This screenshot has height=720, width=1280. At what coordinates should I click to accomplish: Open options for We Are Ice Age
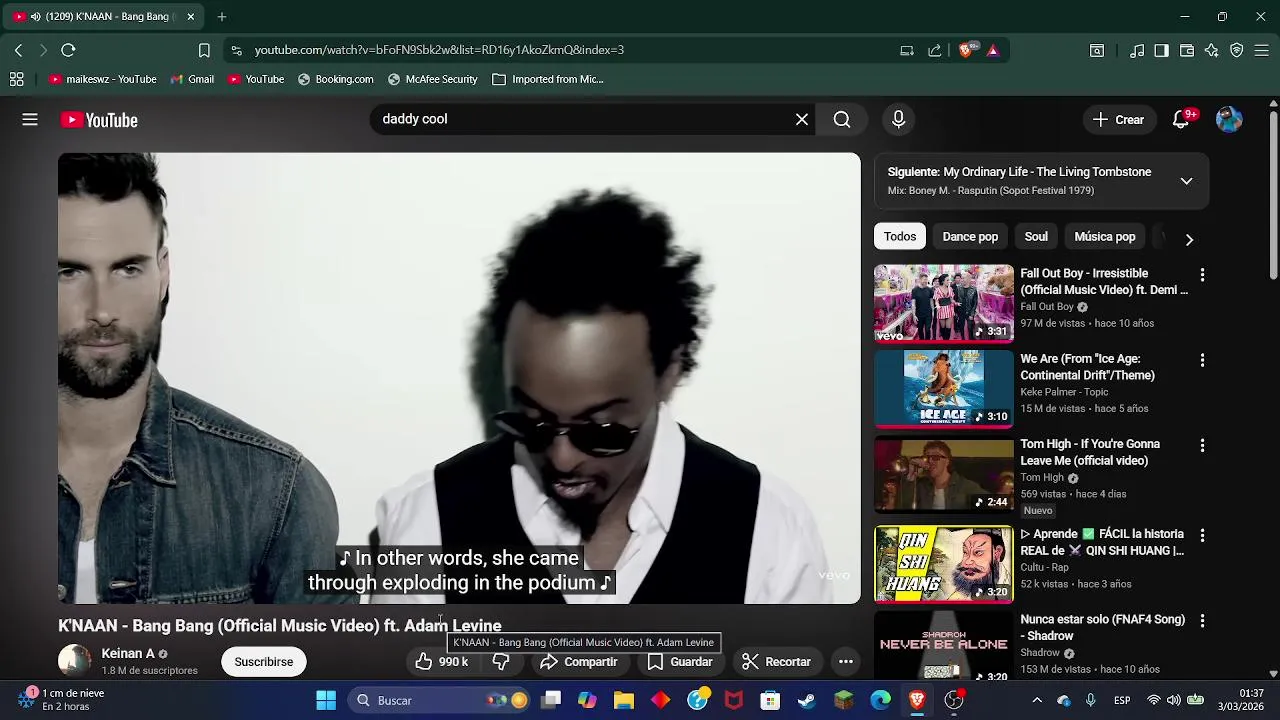coord(1202,360)
